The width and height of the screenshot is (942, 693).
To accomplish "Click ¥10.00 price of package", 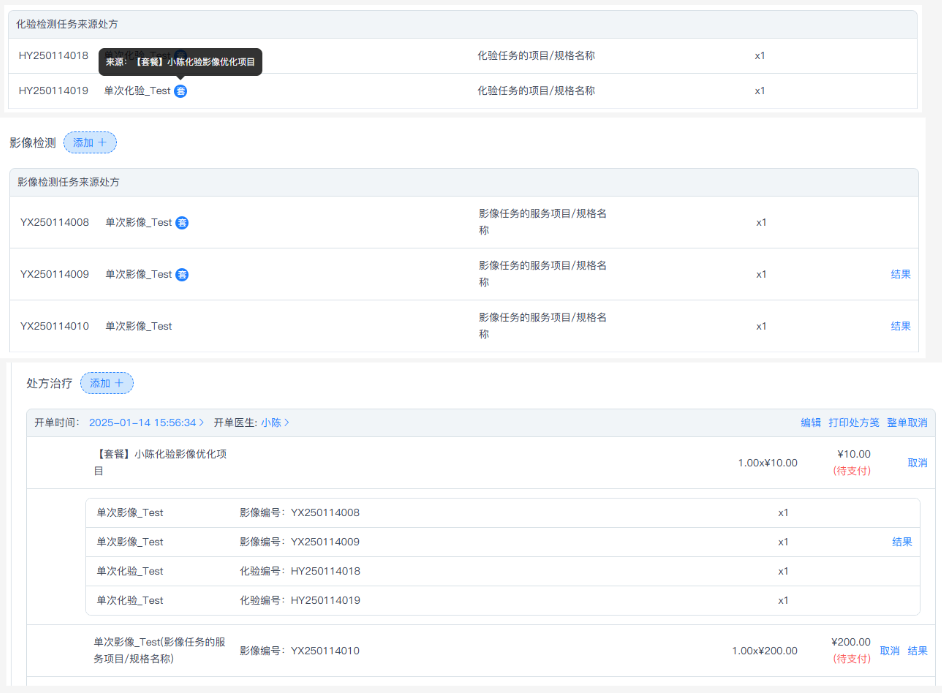I will [x=854, y=455].
